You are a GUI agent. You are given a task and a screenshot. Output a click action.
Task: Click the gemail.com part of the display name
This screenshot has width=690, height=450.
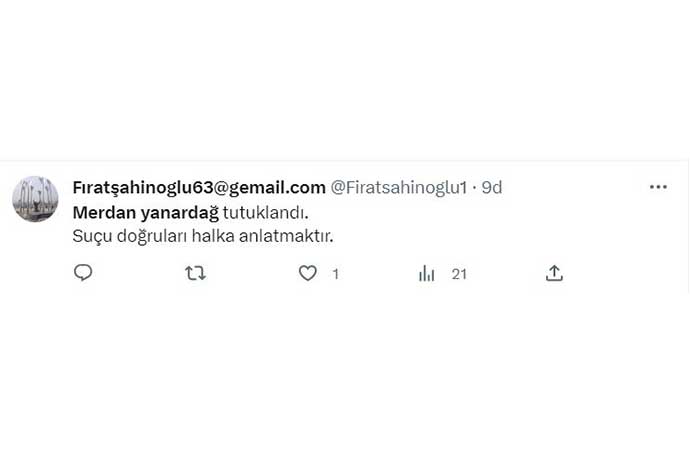(x=277, y=188)
